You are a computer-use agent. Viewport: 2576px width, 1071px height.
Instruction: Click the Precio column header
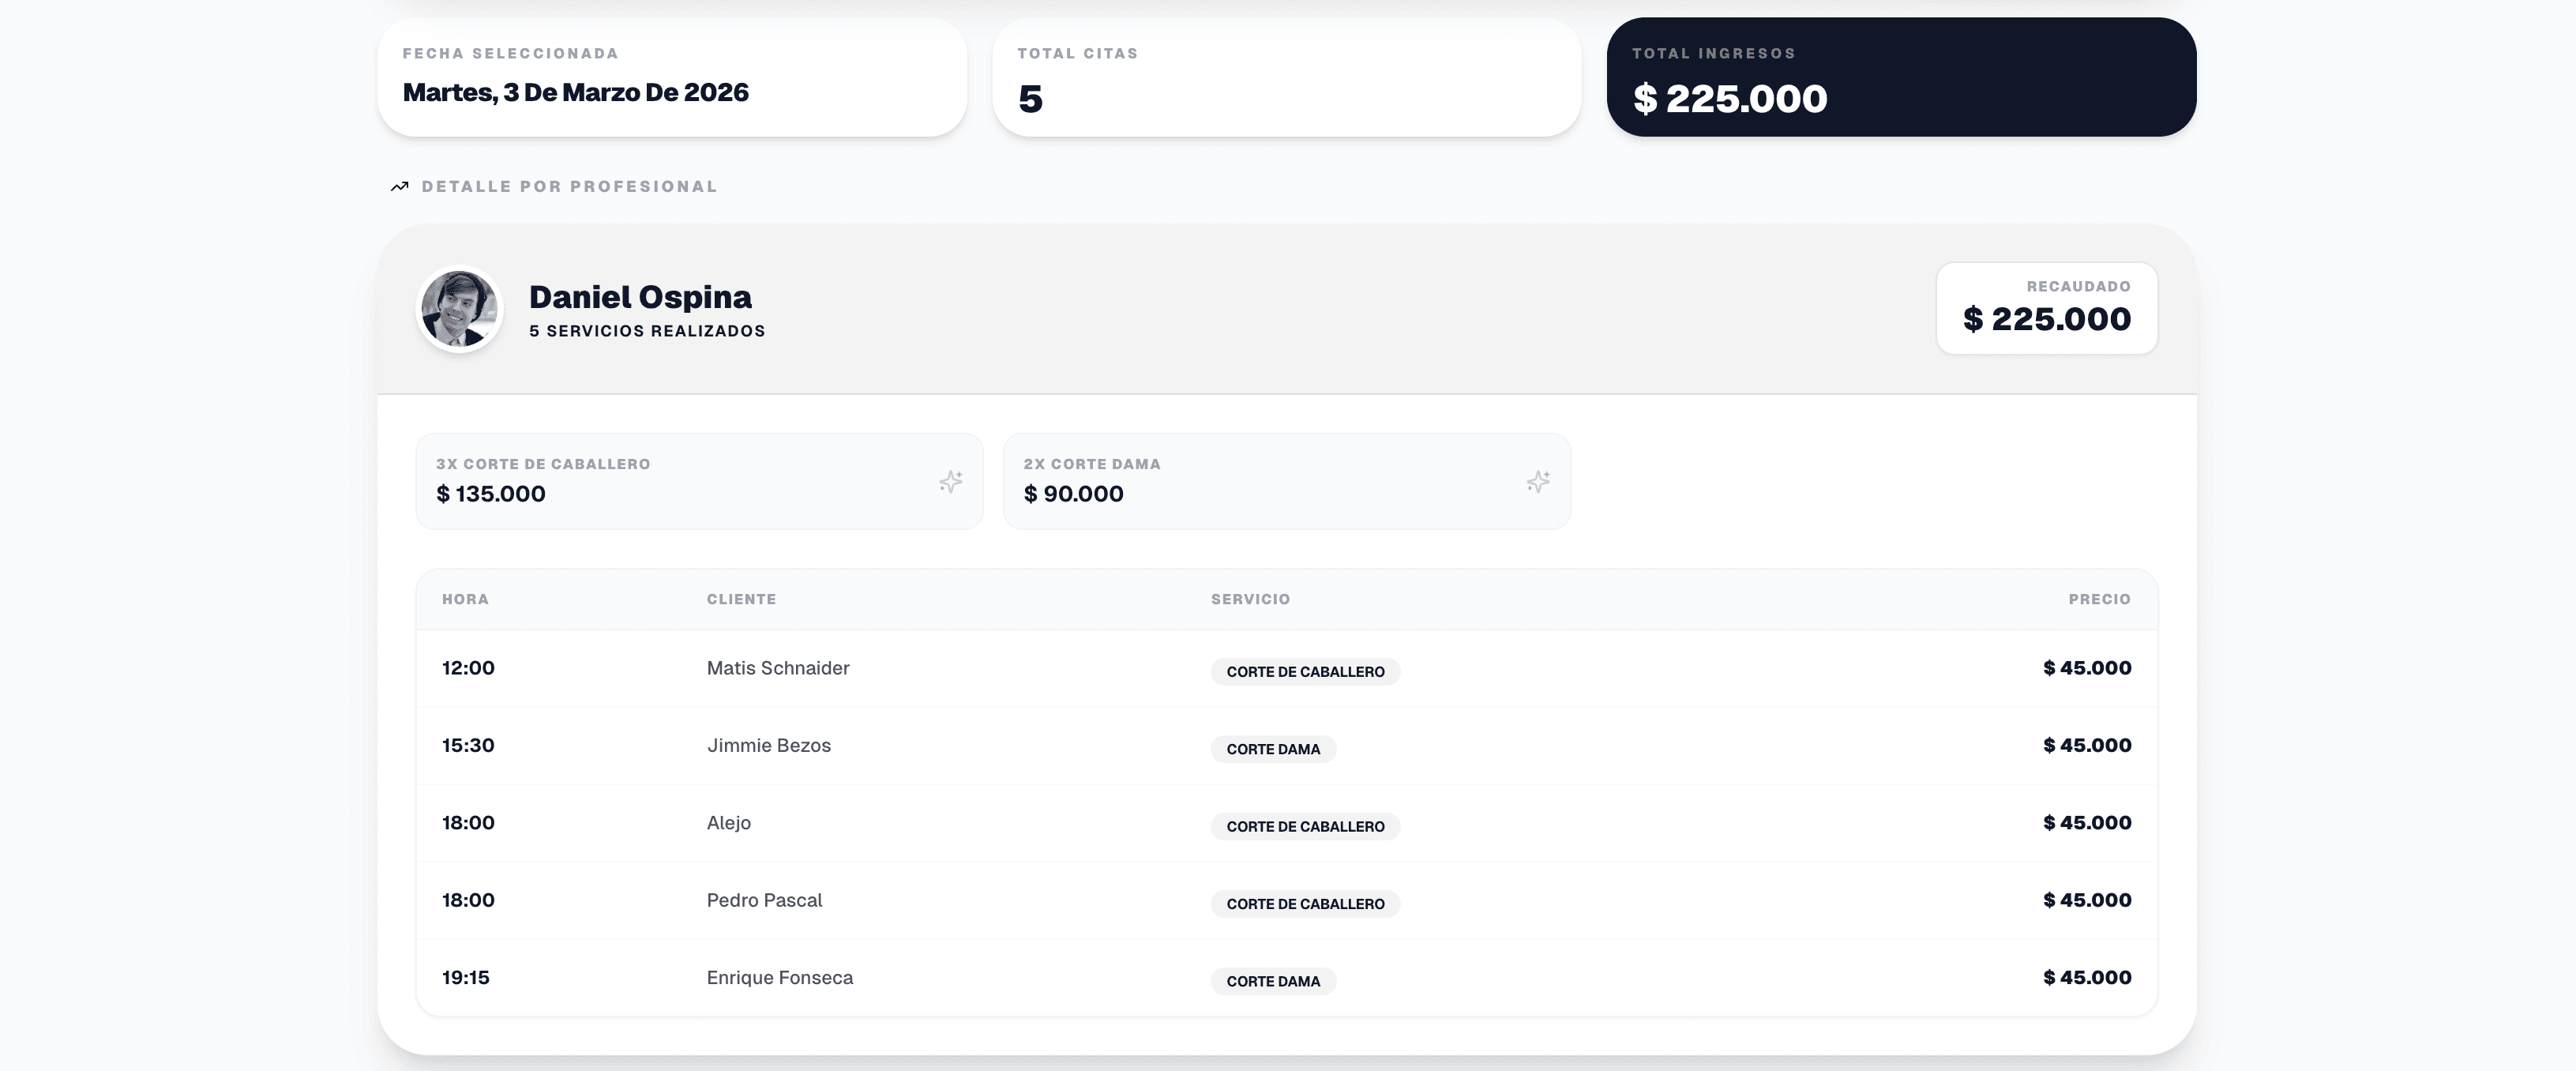[2099, 599]
